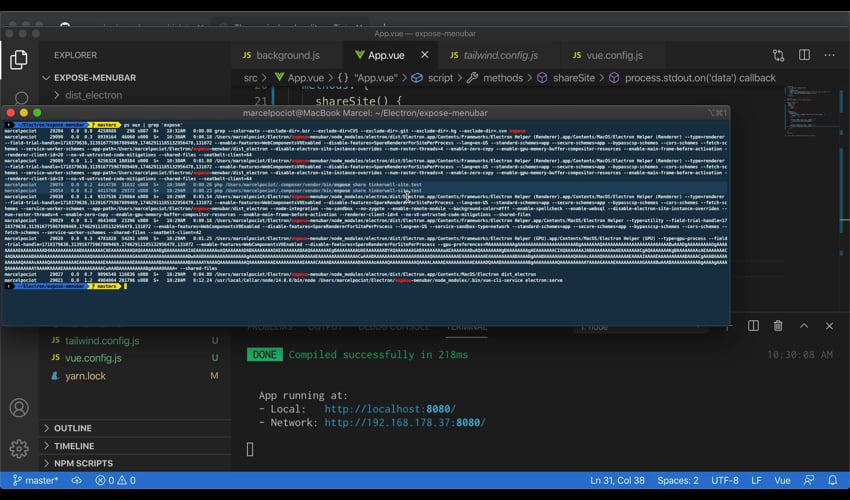The image size is (850, 500).
Task: Open vue.config.js in the explorer
Action: coord(93,358)
